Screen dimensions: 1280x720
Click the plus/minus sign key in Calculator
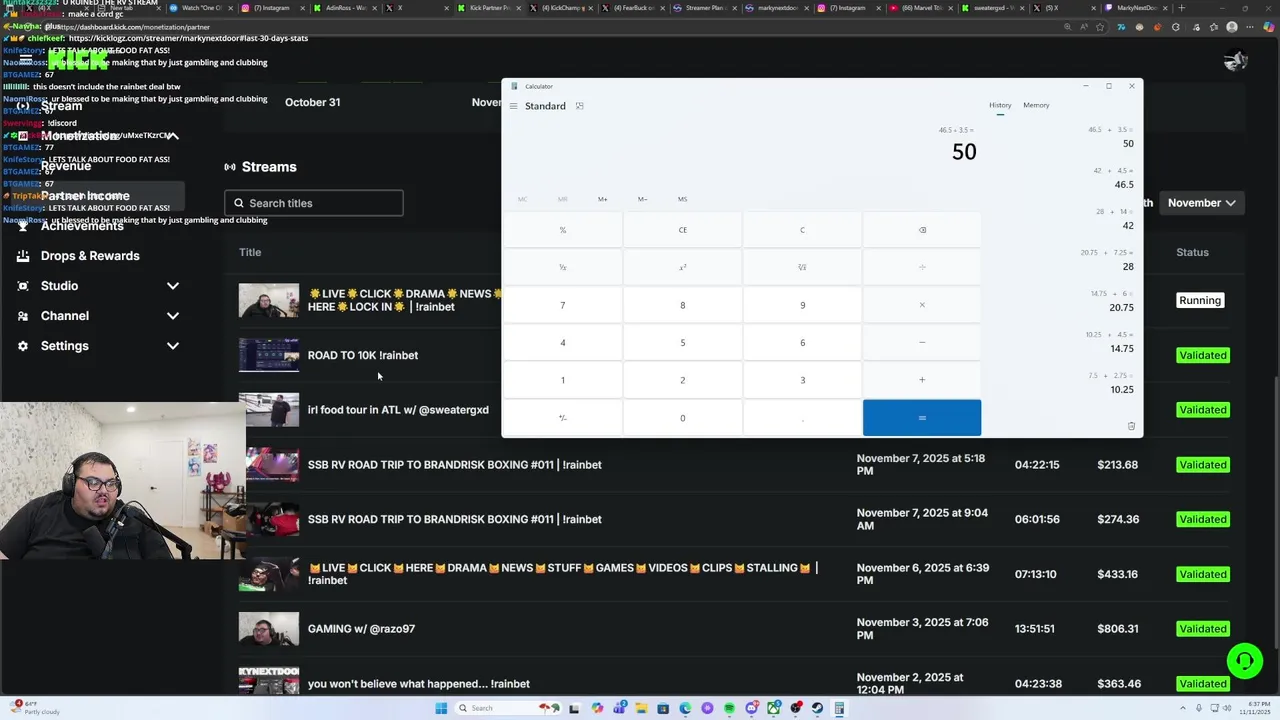pyautogui.click(x=562, y=418)
